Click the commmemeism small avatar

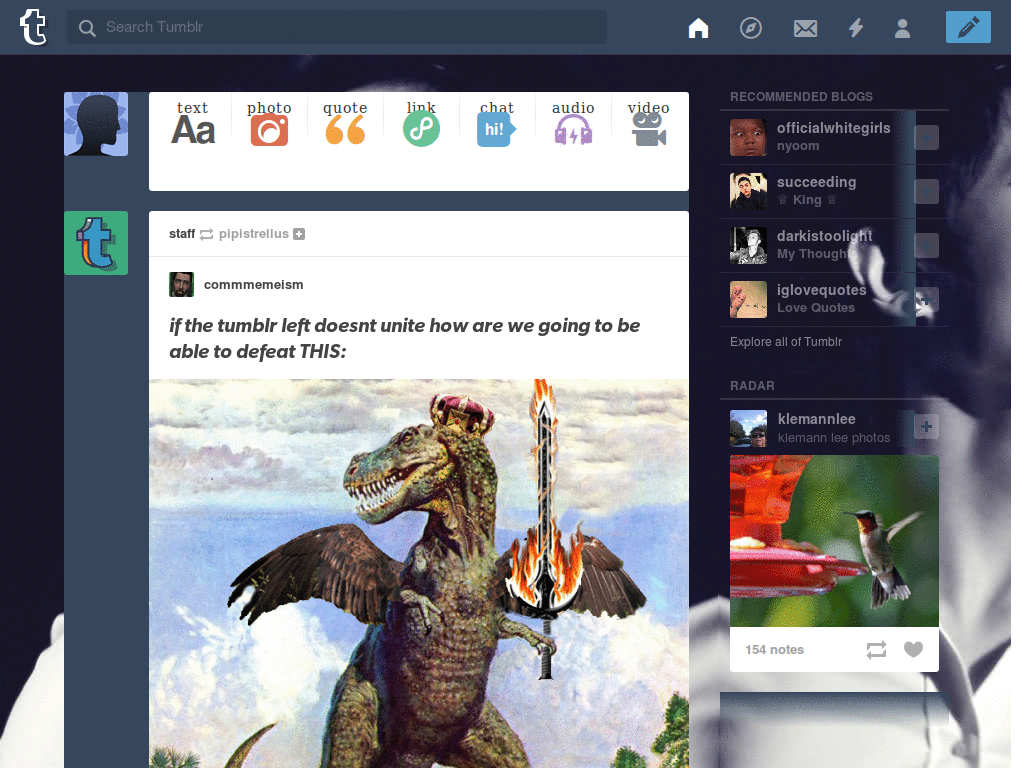point(182,285)
